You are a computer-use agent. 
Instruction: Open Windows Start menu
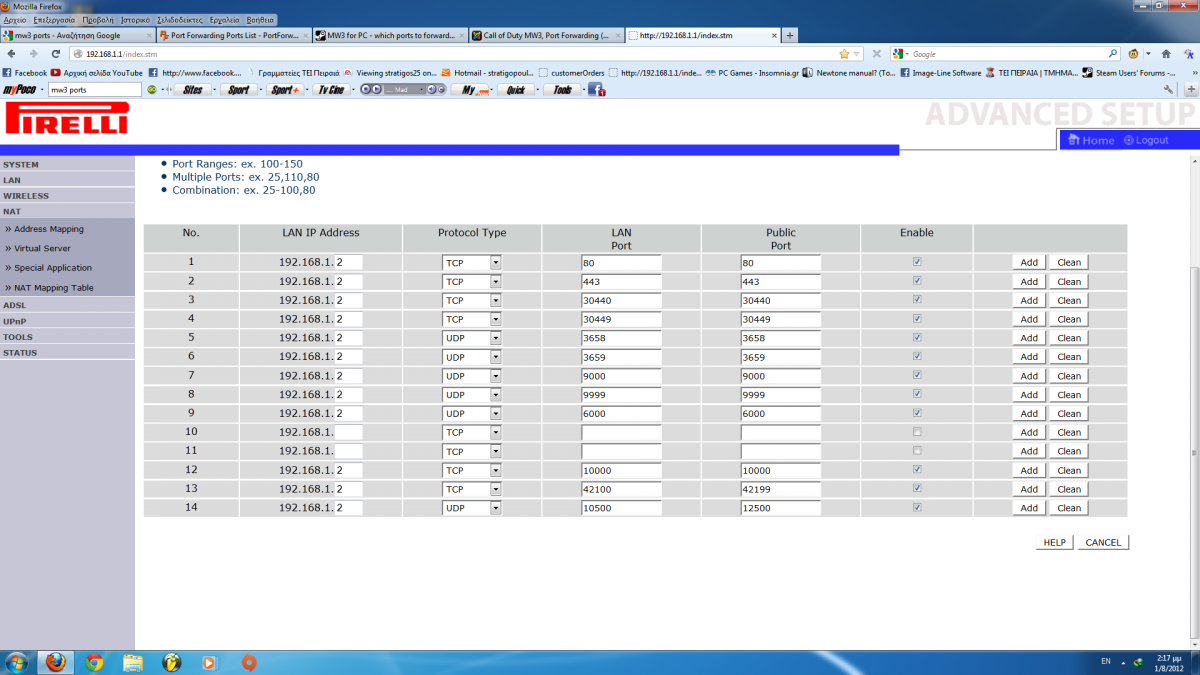[17, 662]
